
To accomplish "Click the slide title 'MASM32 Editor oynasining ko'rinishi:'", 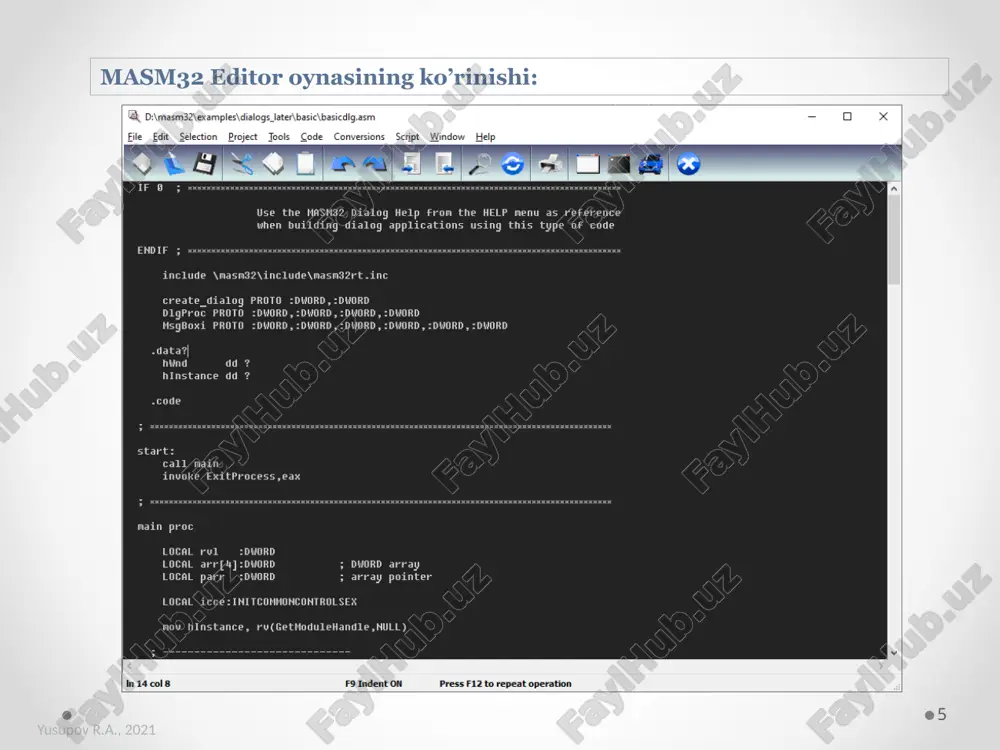I will click(x=319, y=77).
